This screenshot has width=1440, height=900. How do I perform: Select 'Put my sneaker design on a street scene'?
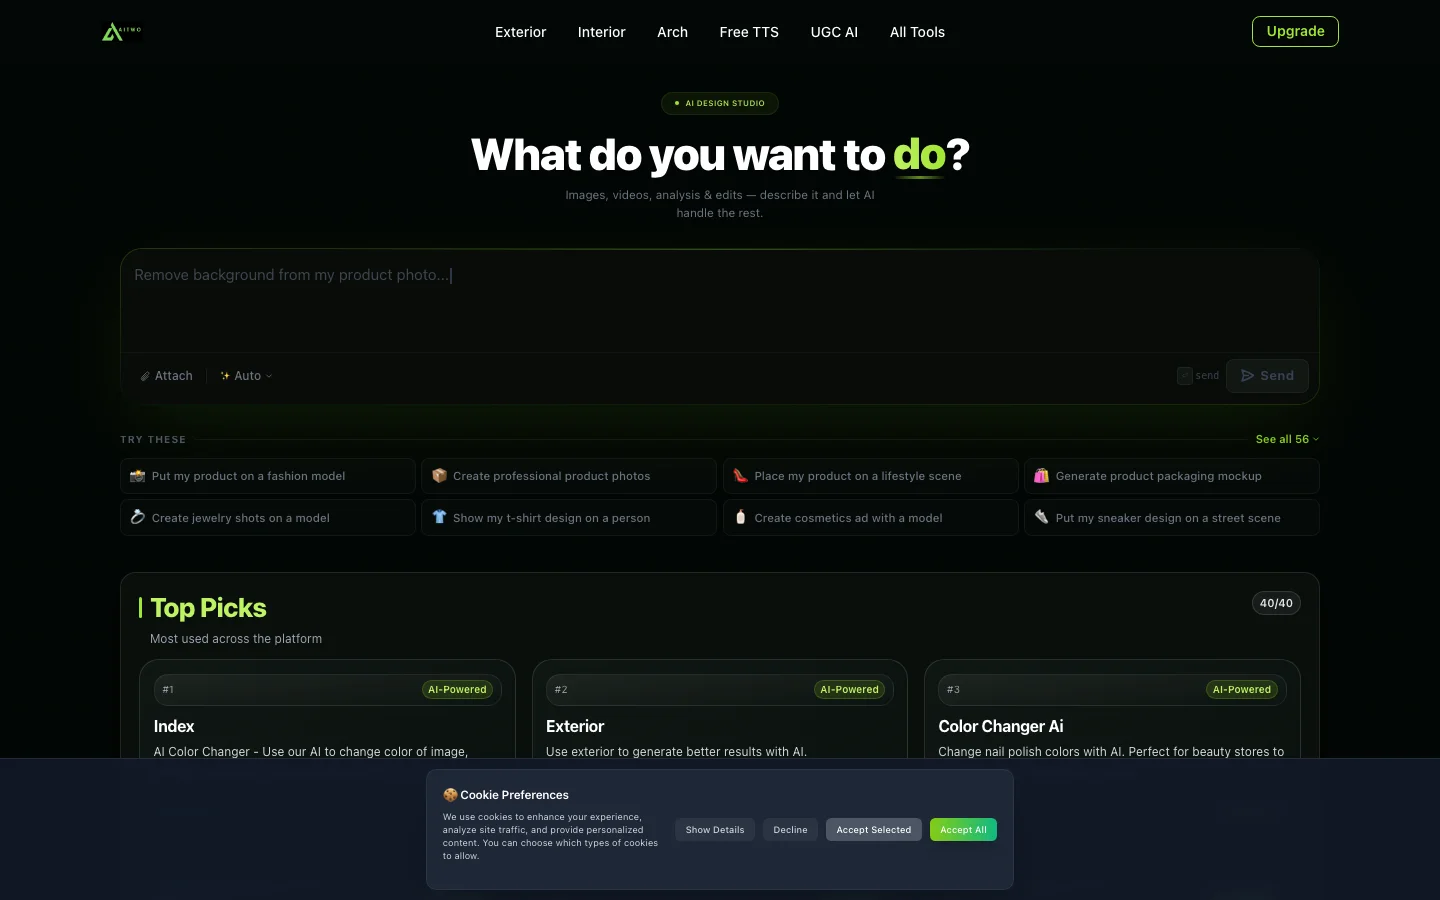point(1172,517)
